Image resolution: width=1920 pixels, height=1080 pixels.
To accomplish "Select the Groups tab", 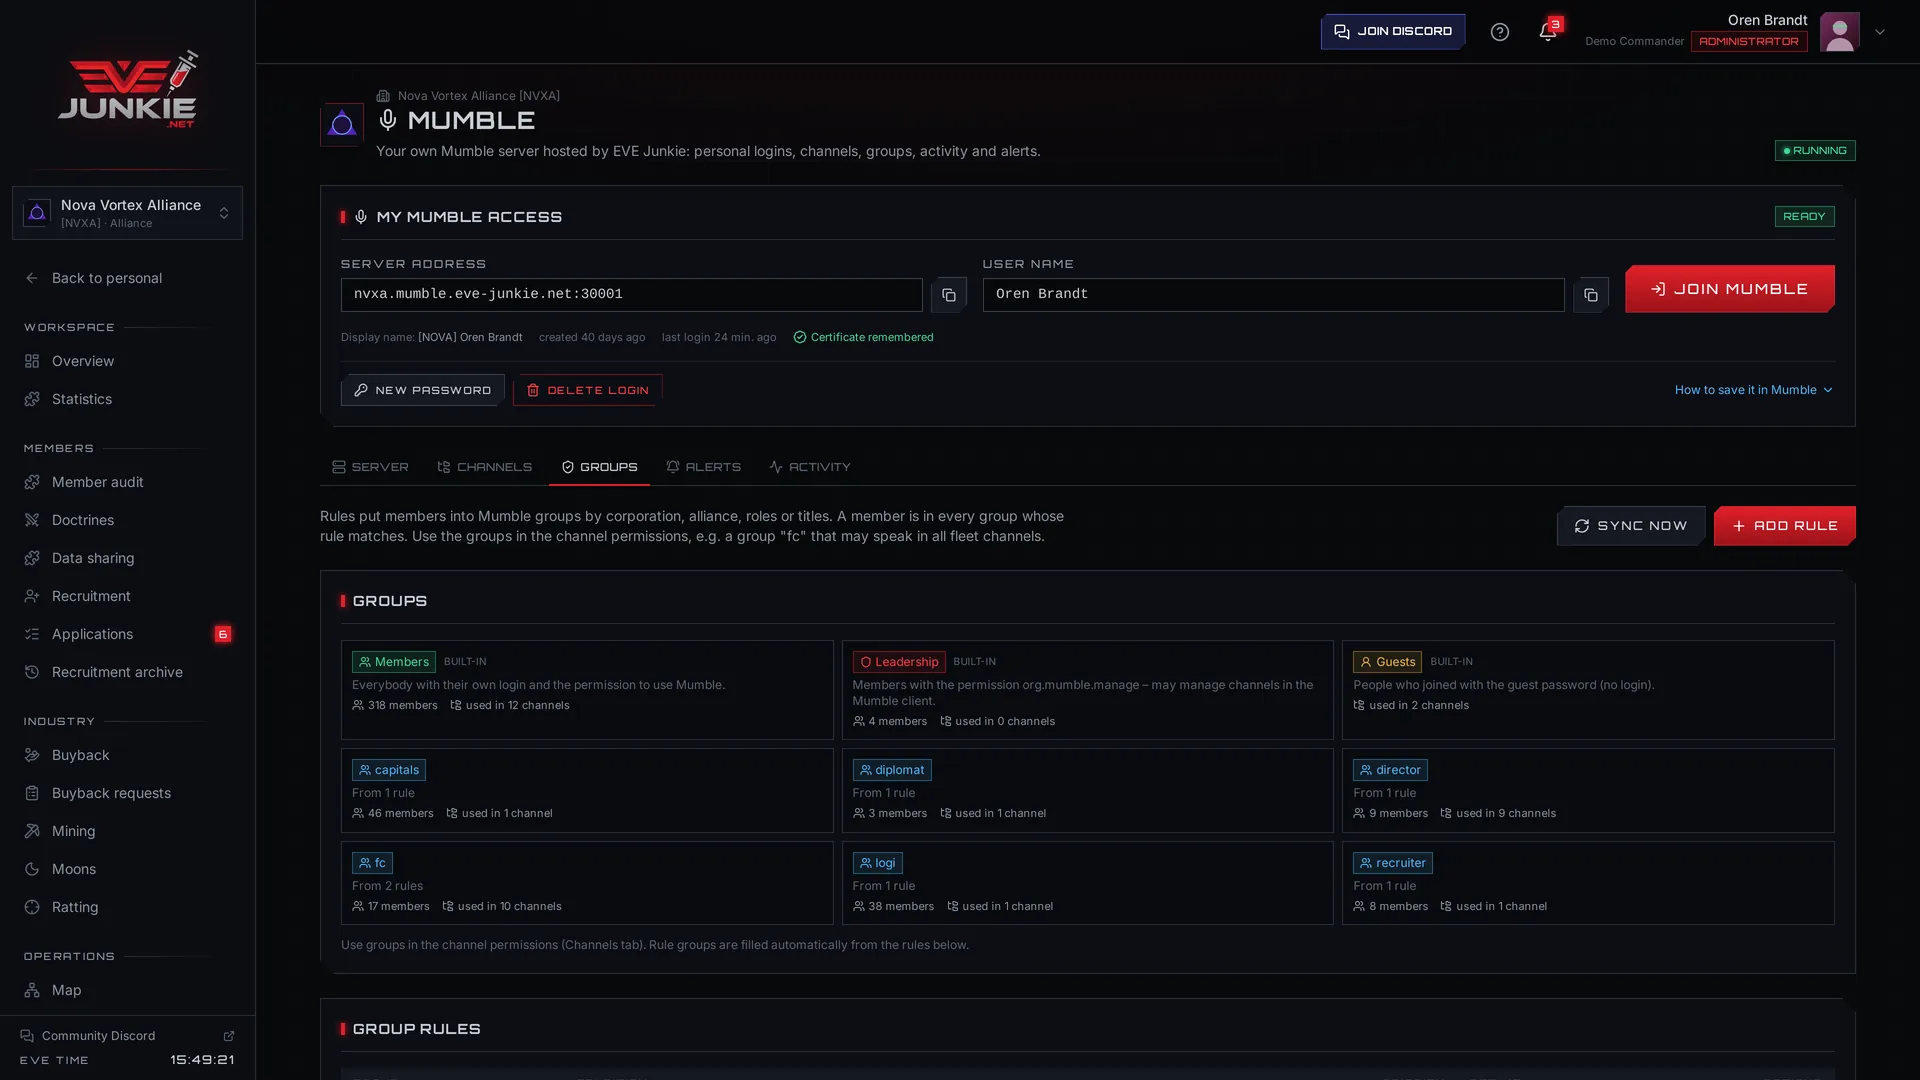I will (x=599, y=467).
